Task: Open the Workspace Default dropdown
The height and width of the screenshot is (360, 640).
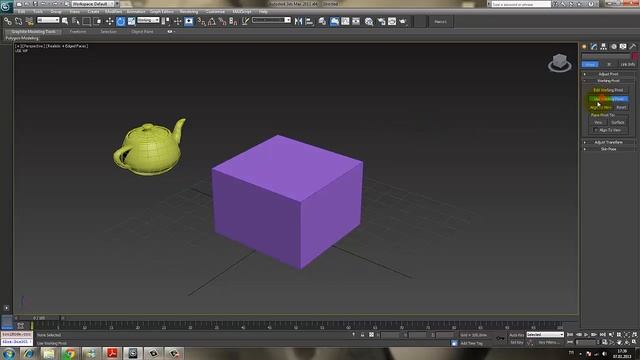Action: [x=93, y=4]
